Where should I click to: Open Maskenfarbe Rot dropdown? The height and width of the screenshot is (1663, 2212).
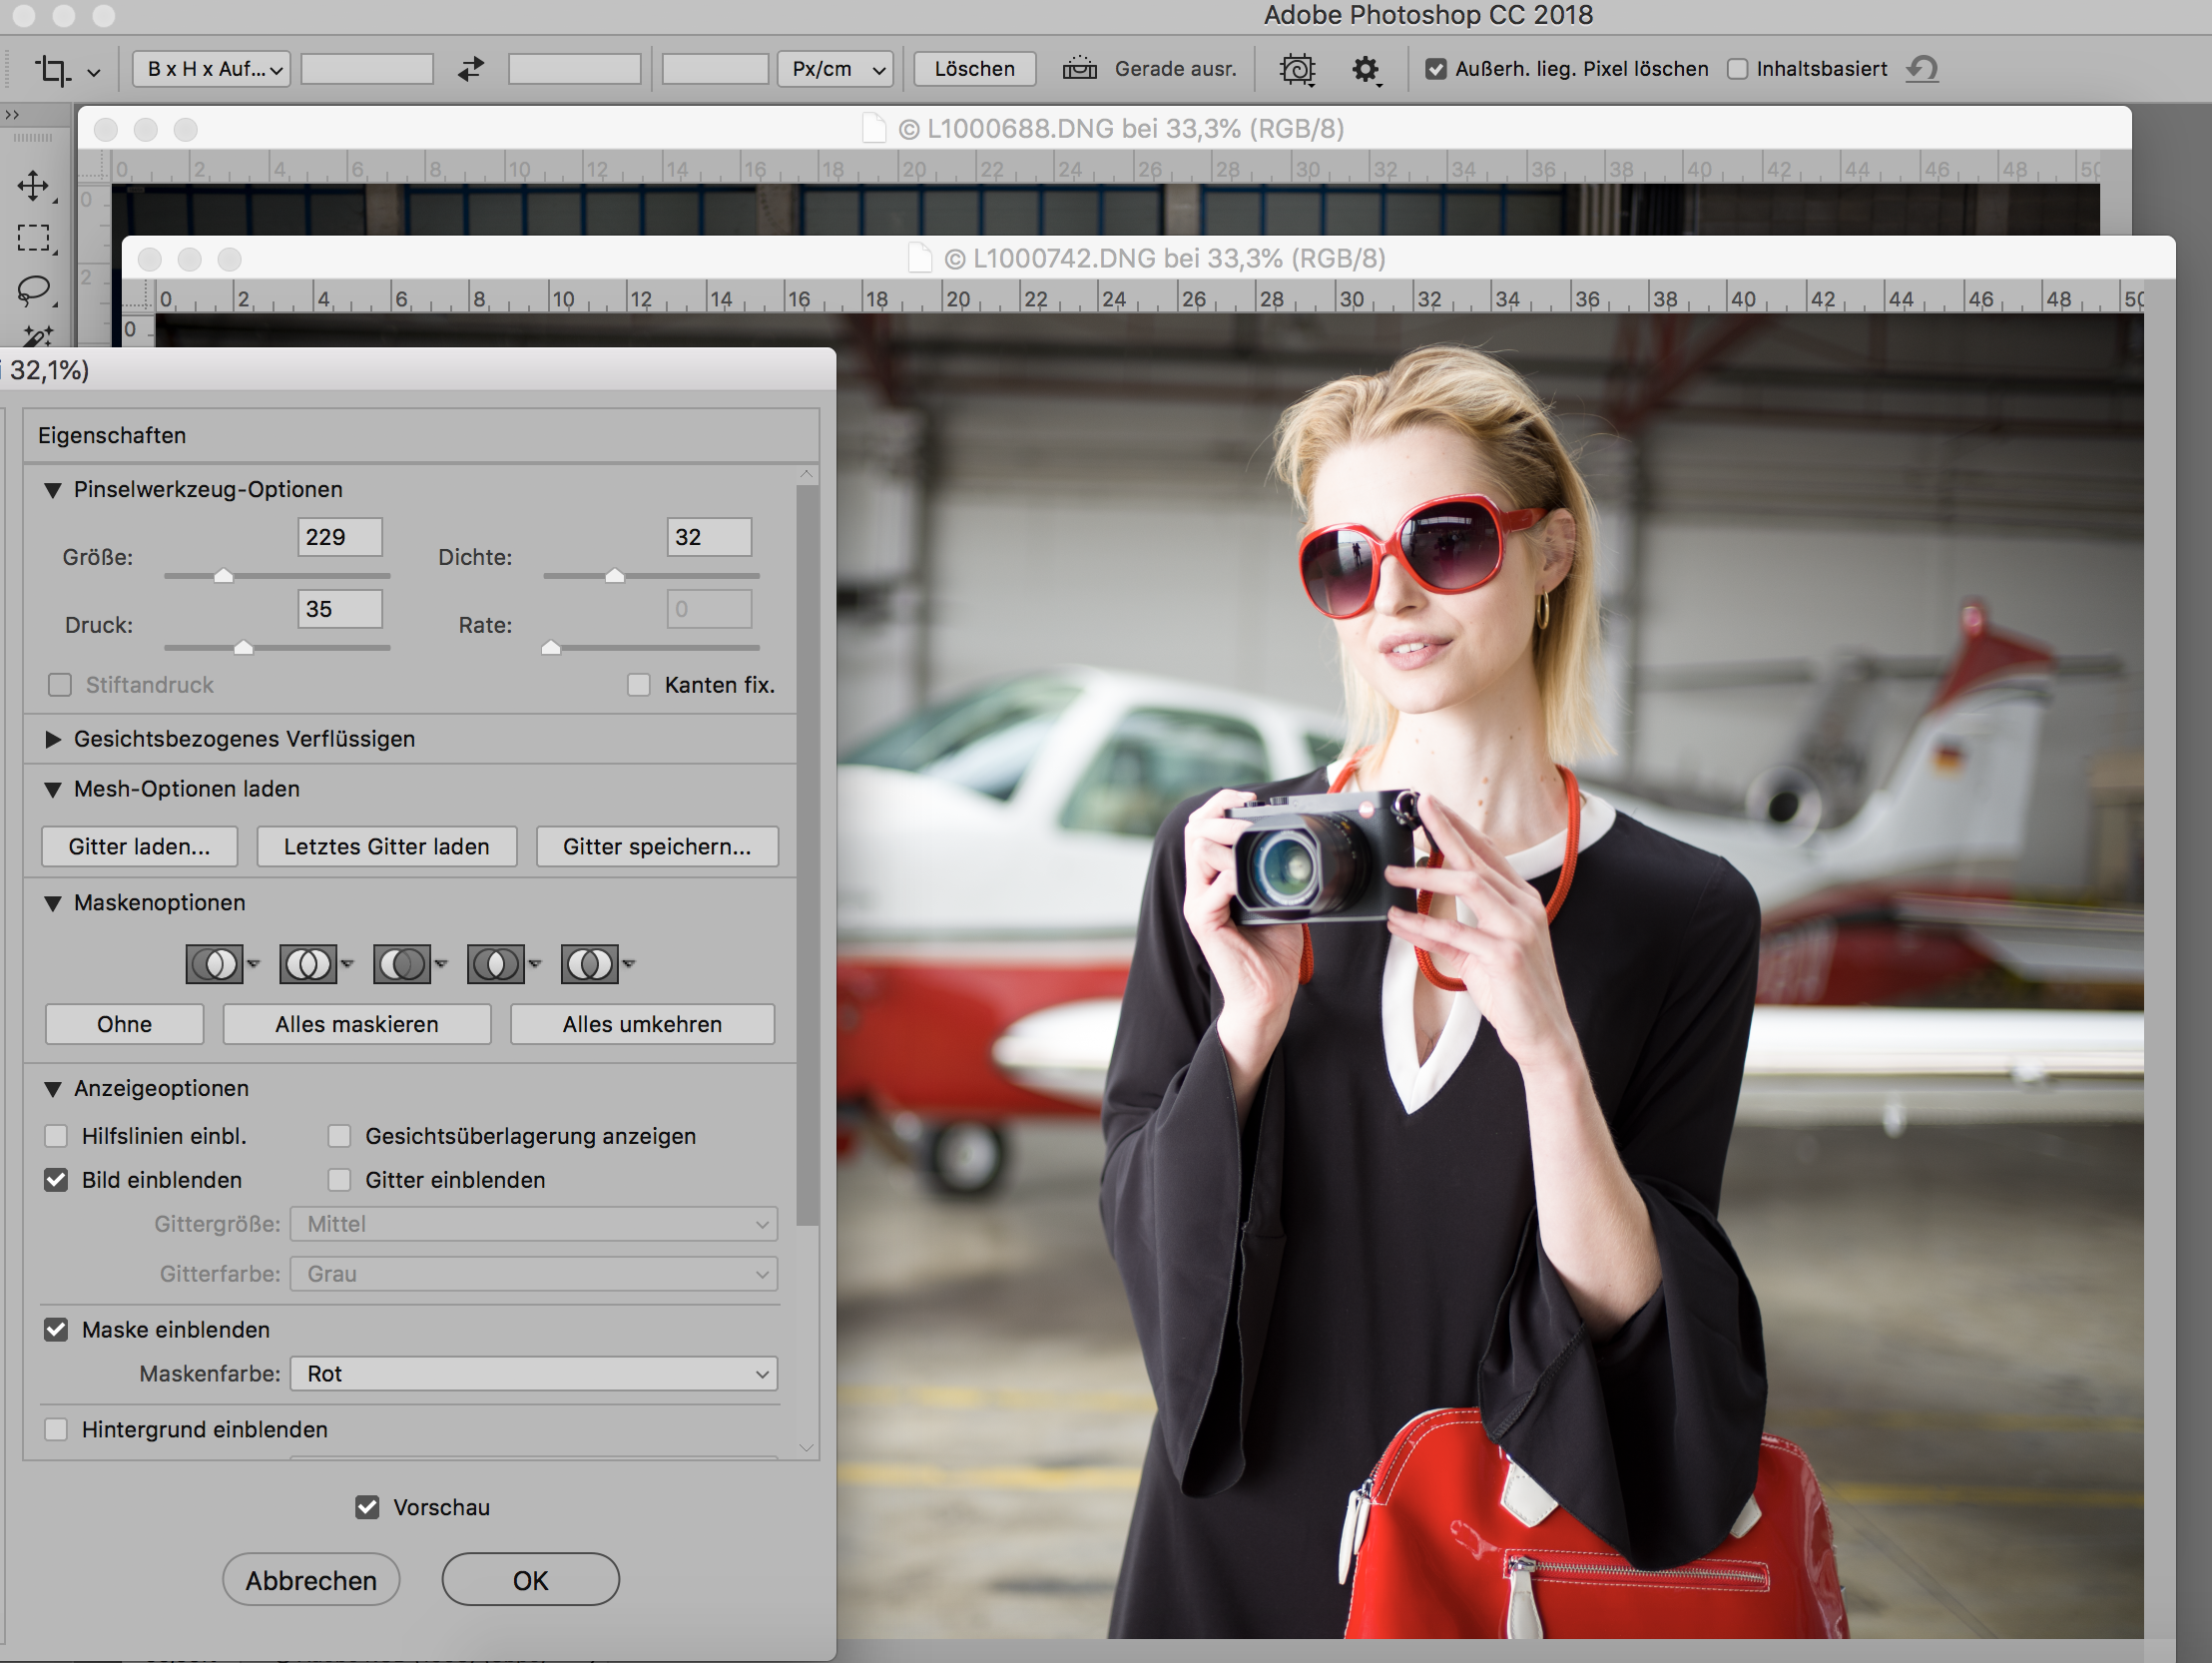tap(534, 1374)
